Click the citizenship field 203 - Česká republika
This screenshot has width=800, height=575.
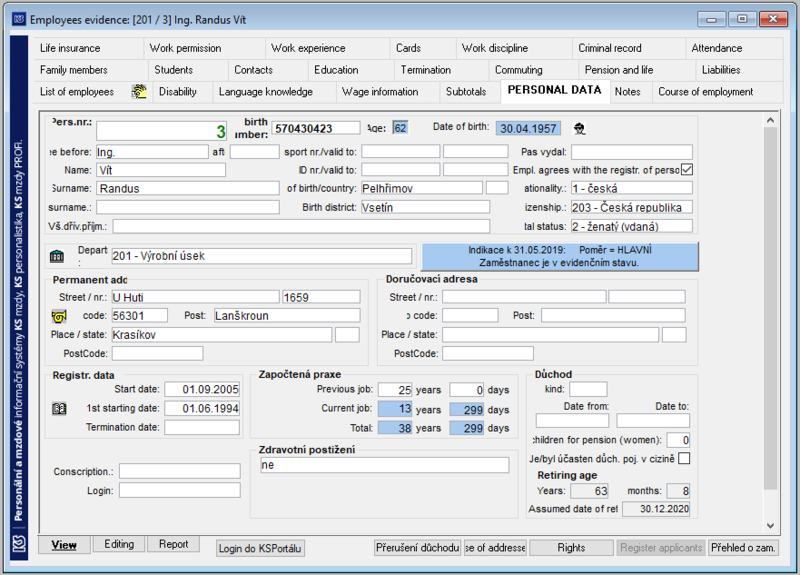coord(632,208)
